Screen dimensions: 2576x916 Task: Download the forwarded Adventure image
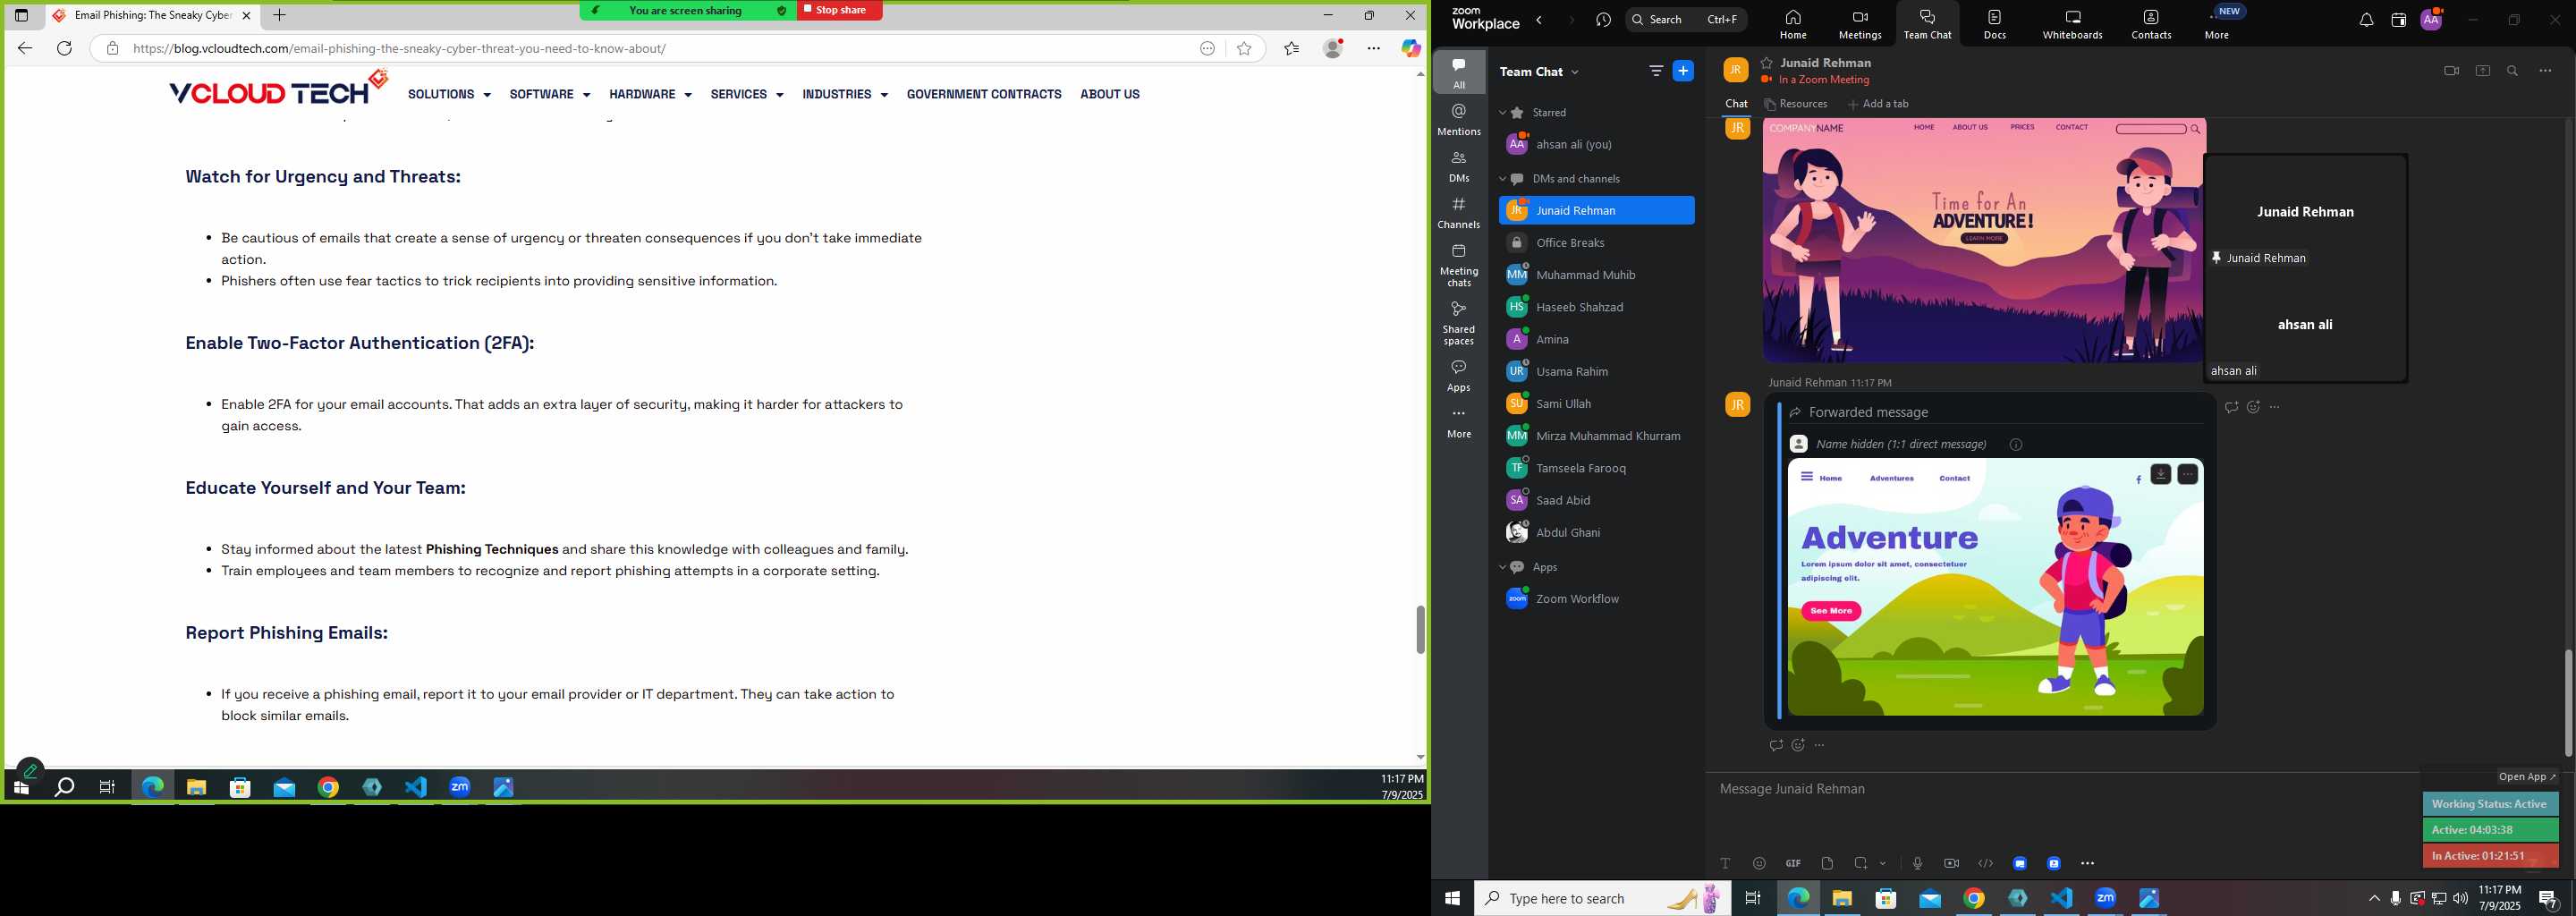point(2160,475)
